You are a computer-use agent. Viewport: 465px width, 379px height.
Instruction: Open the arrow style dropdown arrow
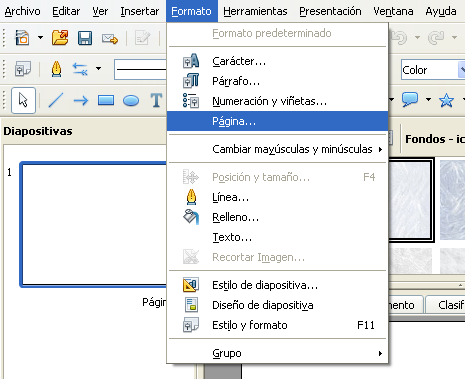point(98,69)
